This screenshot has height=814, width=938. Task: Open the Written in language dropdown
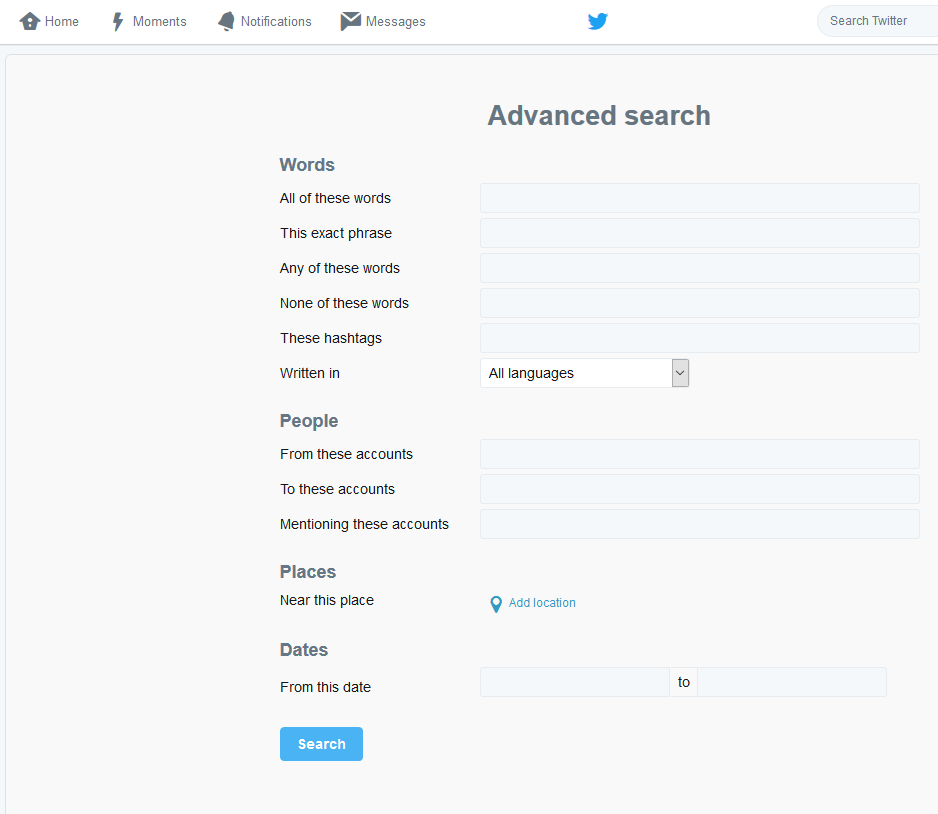[x=584, y=373]
